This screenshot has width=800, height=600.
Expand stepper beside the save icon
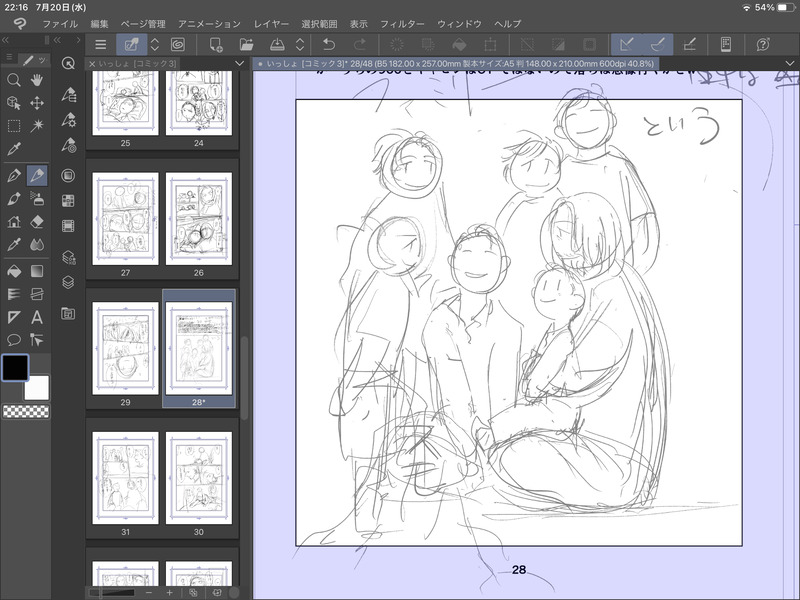[300, 45]
